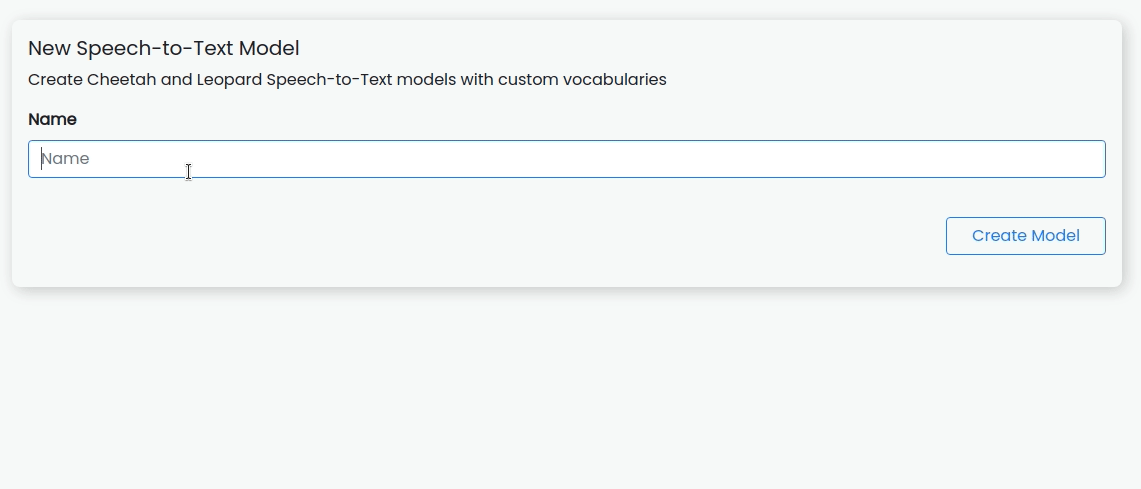Image resolution: width=1141 pixels, height=489 pixels.
Task: Select the New Speech-to-Text Model heading
Action: point(164,48)
